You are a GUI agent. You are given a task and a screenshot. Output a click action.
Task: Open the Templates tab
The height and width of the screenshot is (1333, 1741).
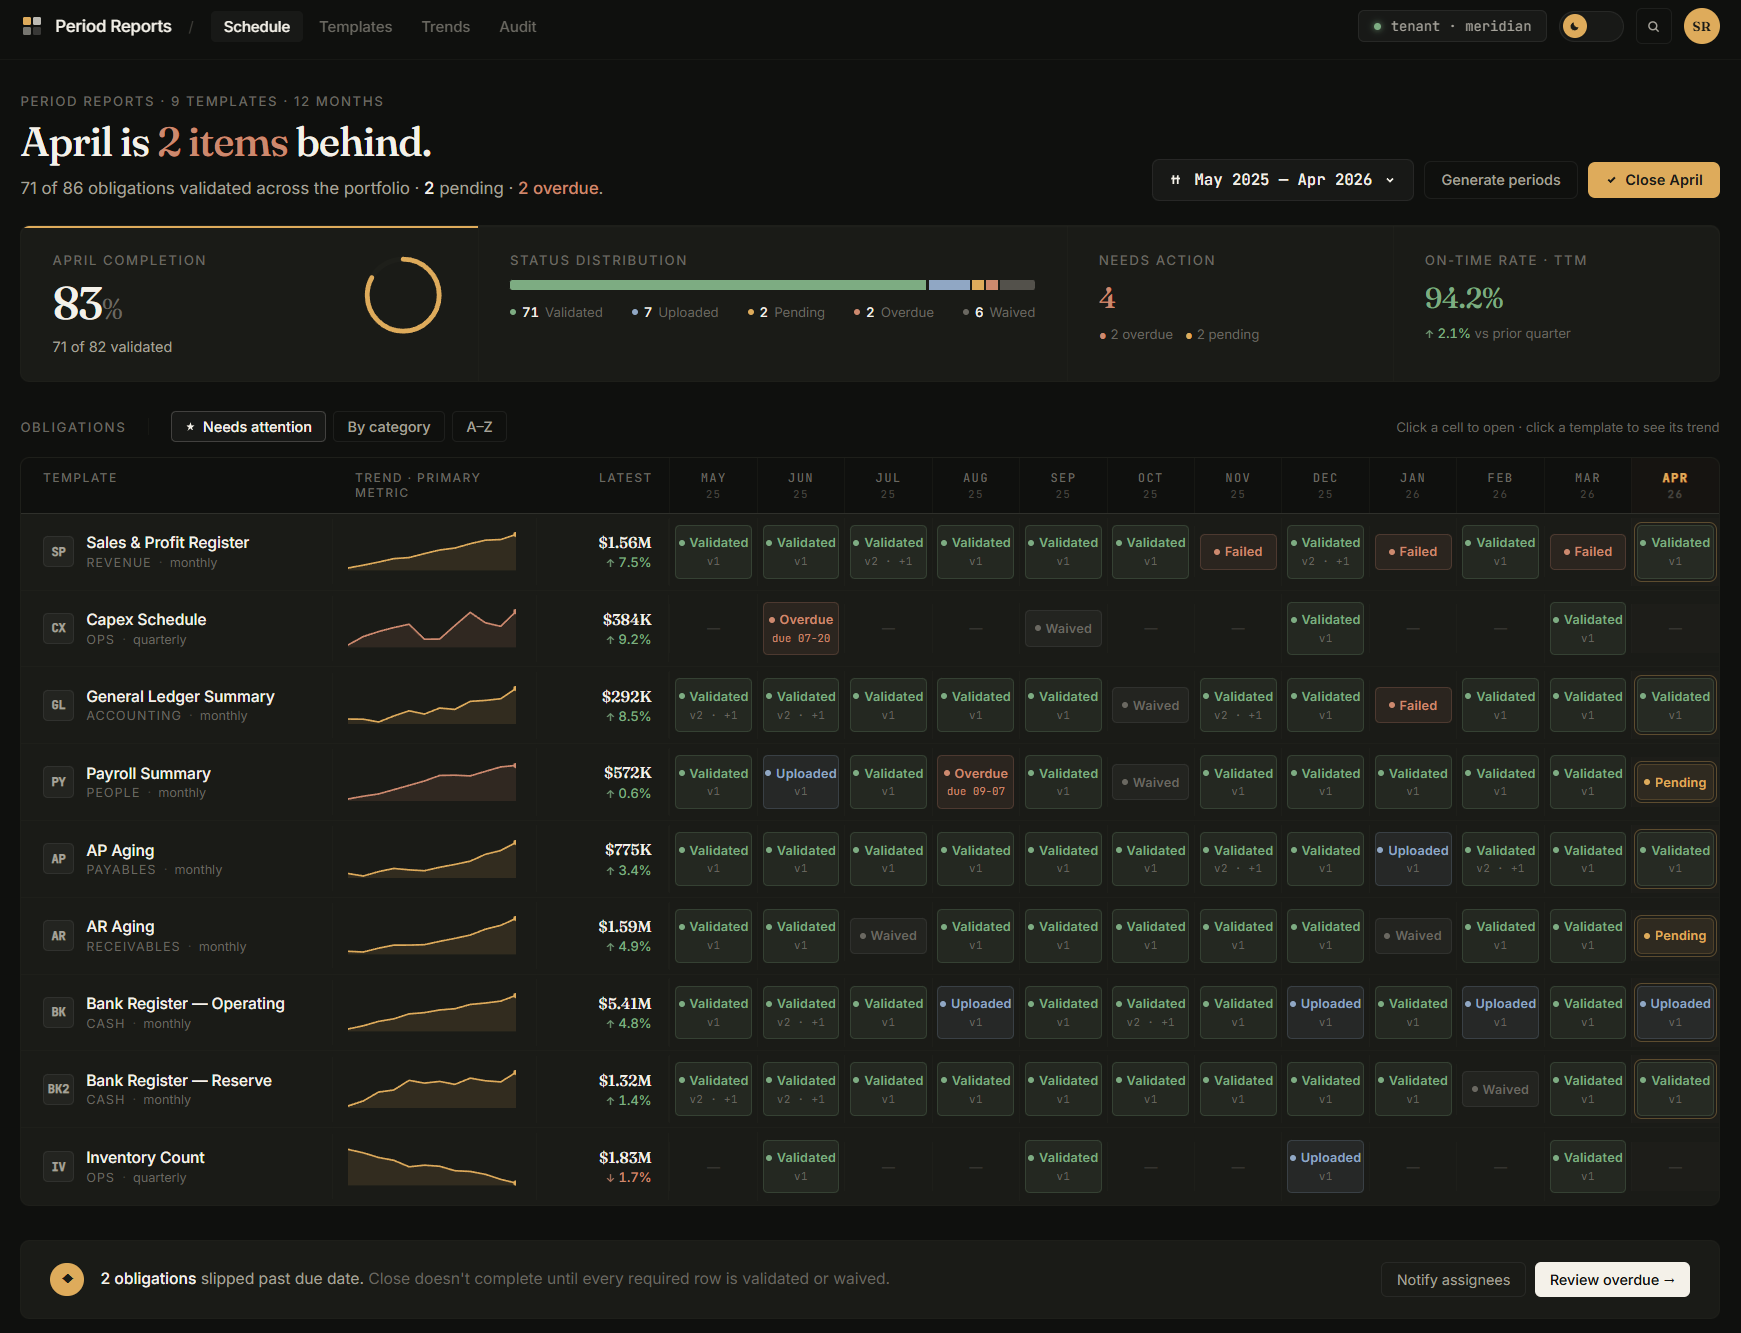click(355, 27)
